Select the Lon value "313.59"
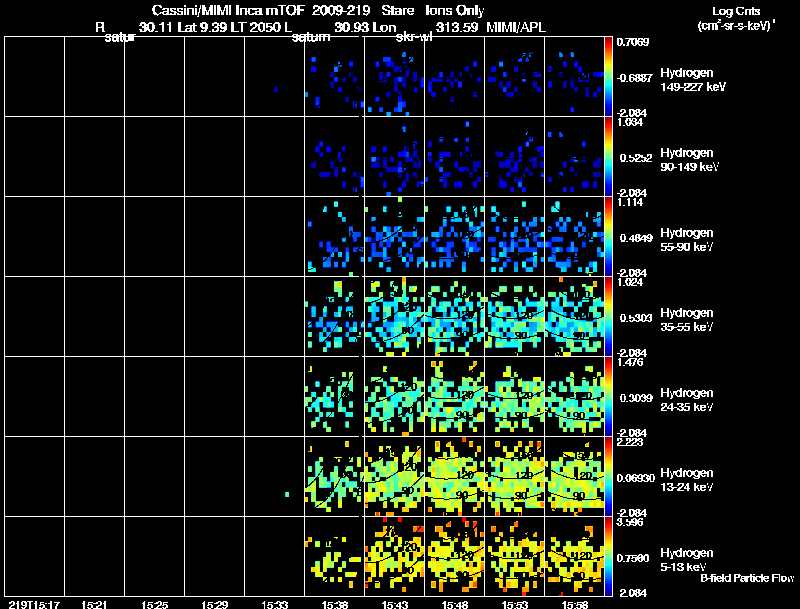800x609 pixels. pyautogui.click(x=457, y=27)
